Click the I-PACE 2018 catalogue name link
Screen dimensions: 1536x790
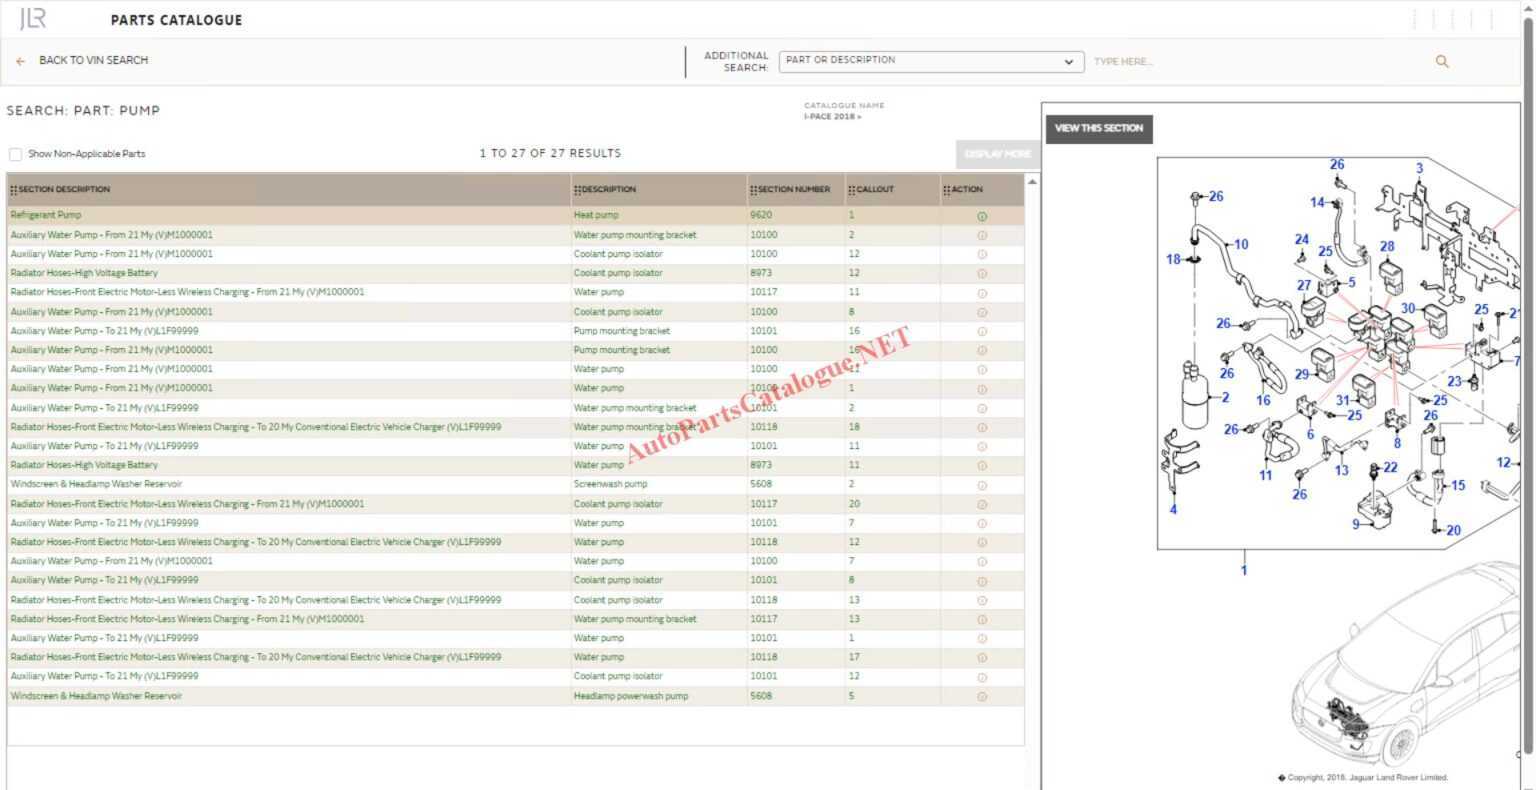coord(831,117)
